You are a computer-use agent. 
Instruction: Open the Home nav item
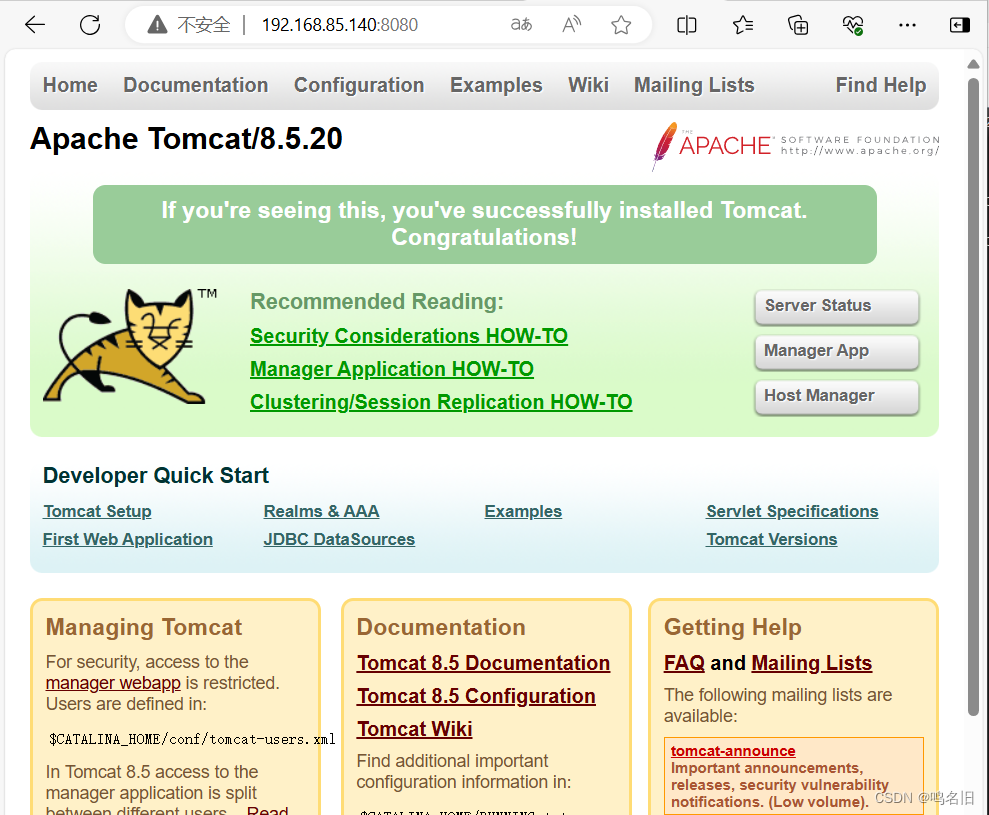(70, 85)
